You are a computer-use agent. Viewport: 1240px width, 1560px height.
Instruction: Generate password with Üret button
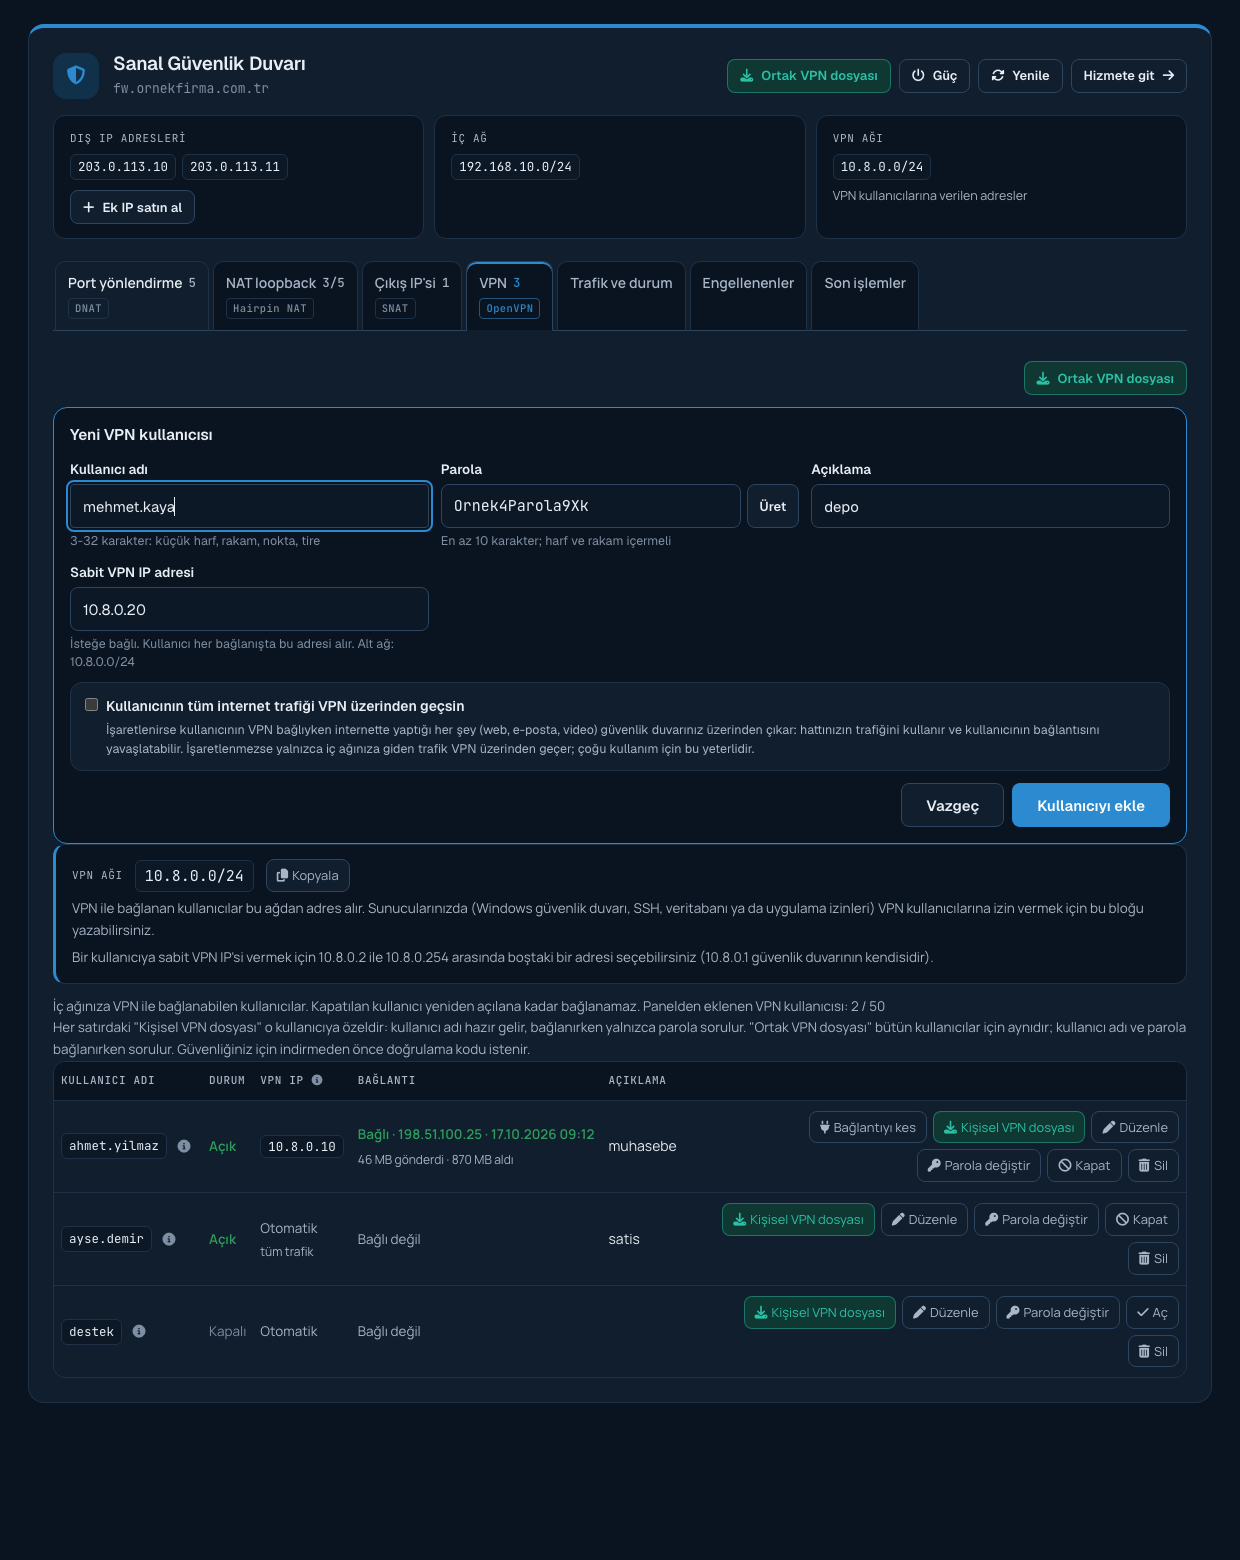click(772, 506)
